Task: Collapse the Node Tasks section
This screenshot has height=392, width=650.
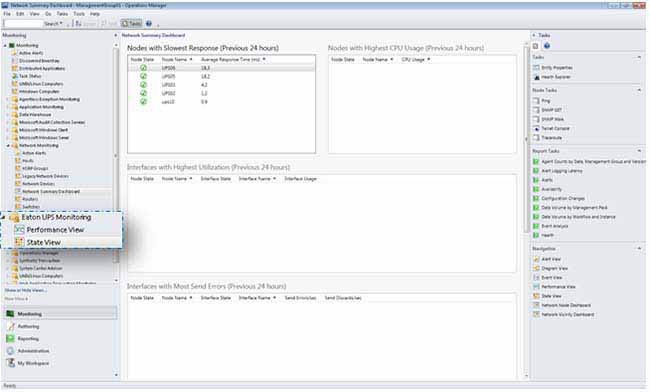Action: click(639, 90)
